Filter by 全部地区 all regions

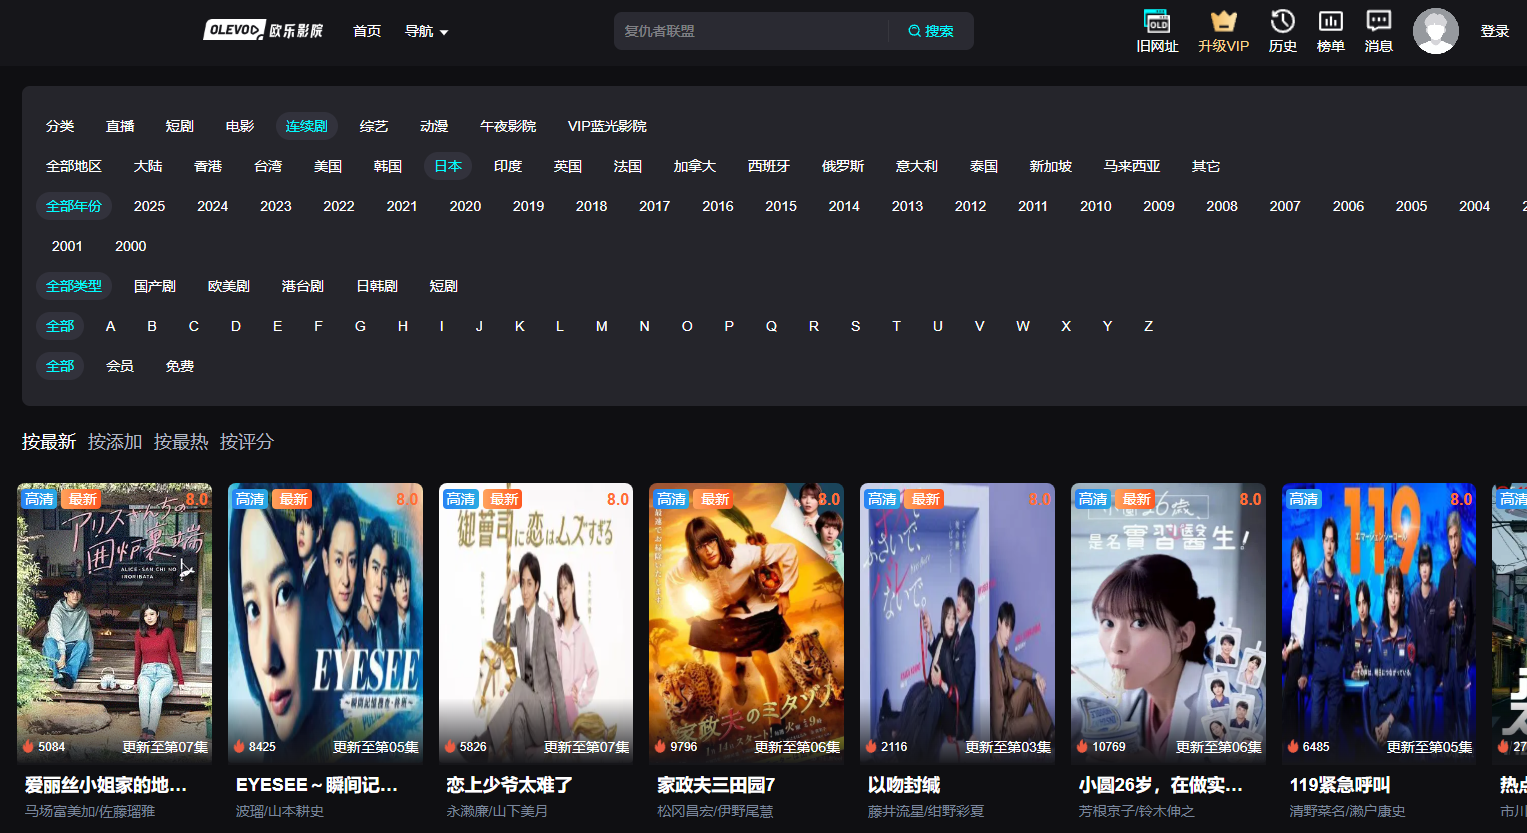(x=74, y=166)
